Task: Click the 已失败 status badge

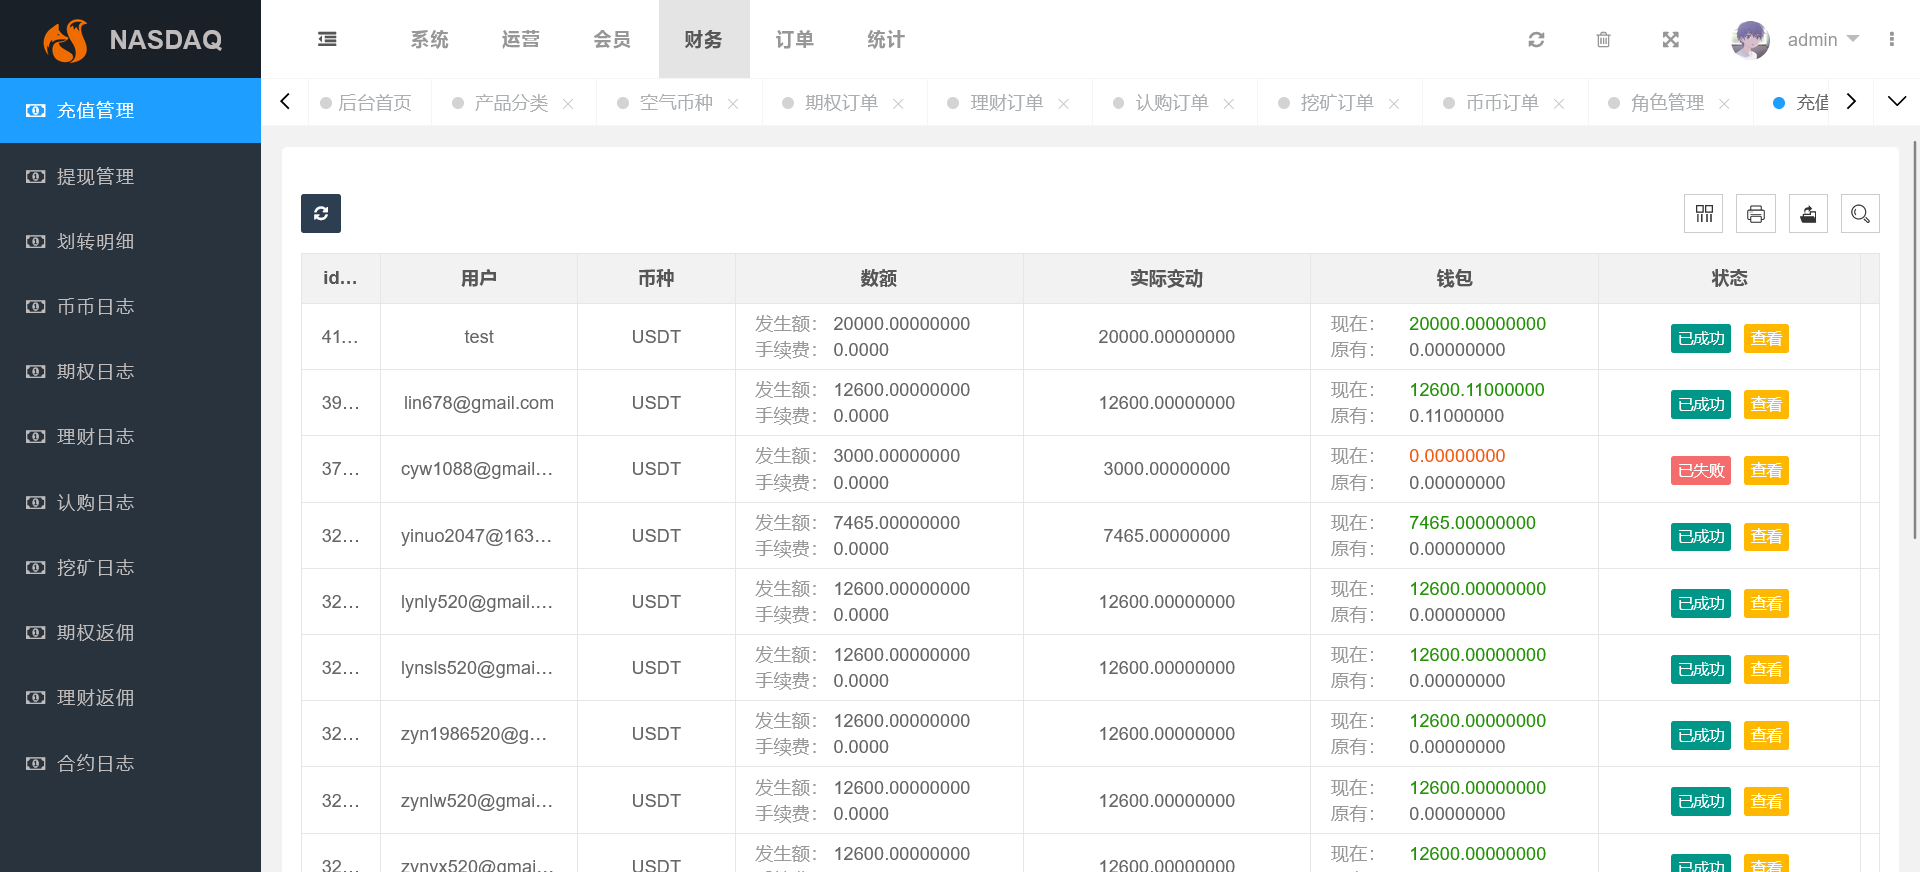Action: [1700, 470]
